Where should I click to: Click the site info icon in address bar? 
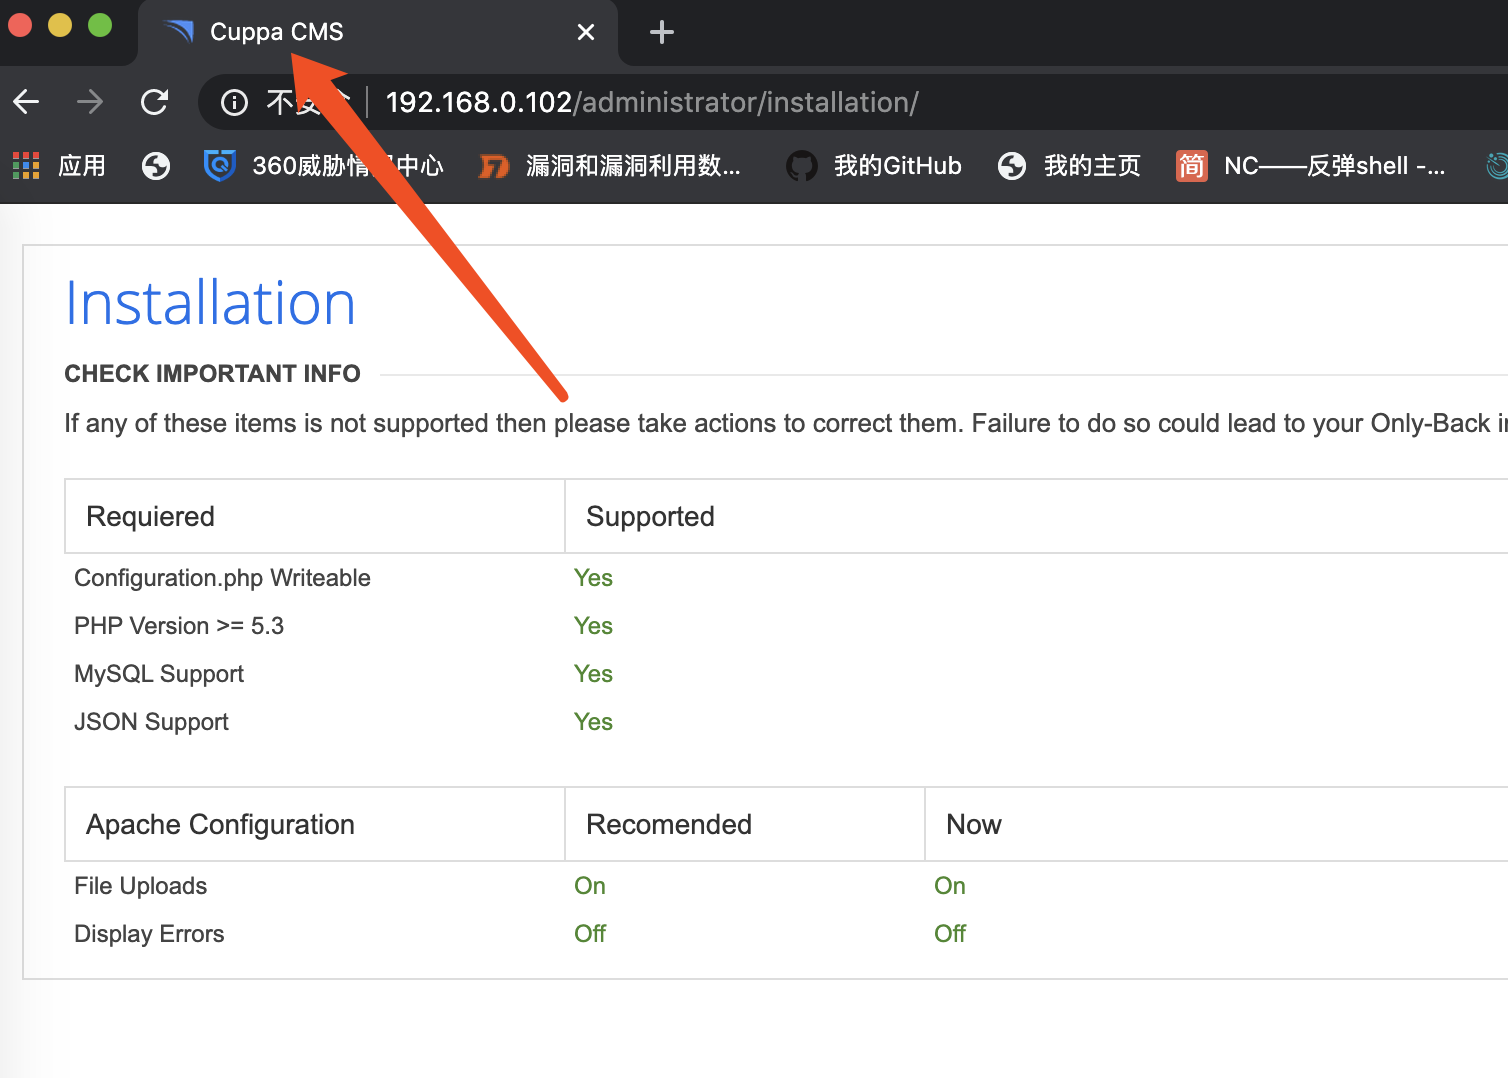click(x=234, y=102)
